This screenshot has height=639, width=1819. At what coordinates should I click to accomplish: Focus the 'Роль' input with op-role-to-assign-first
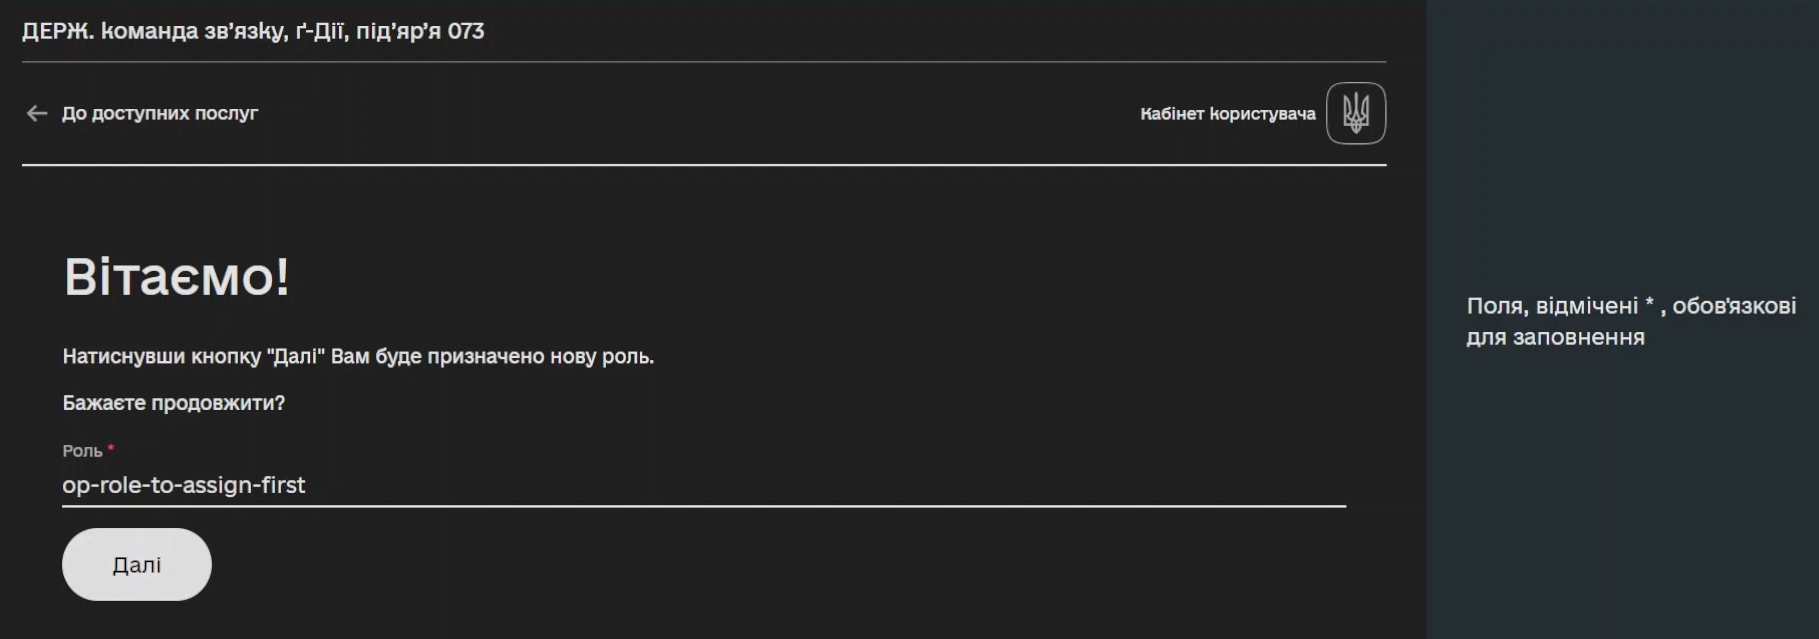tap(704, 485)
